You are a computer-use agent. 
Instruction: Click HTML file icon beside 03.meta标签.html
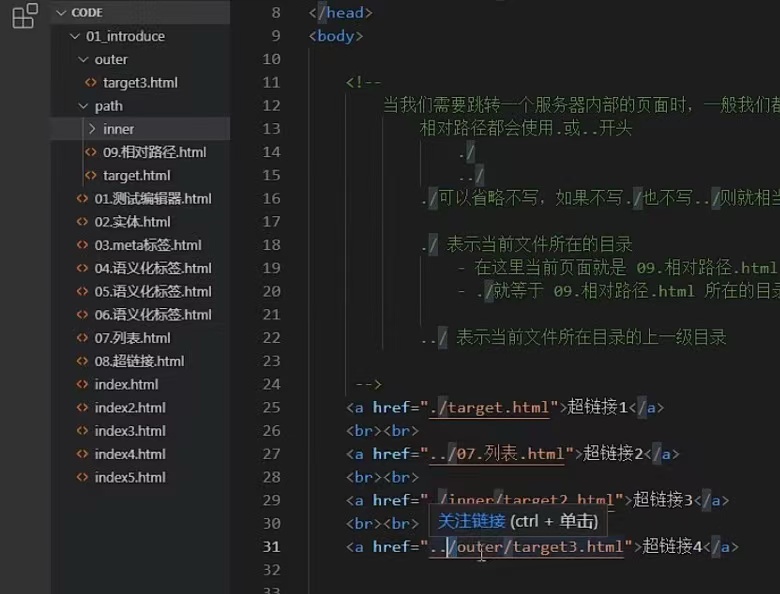82,245
